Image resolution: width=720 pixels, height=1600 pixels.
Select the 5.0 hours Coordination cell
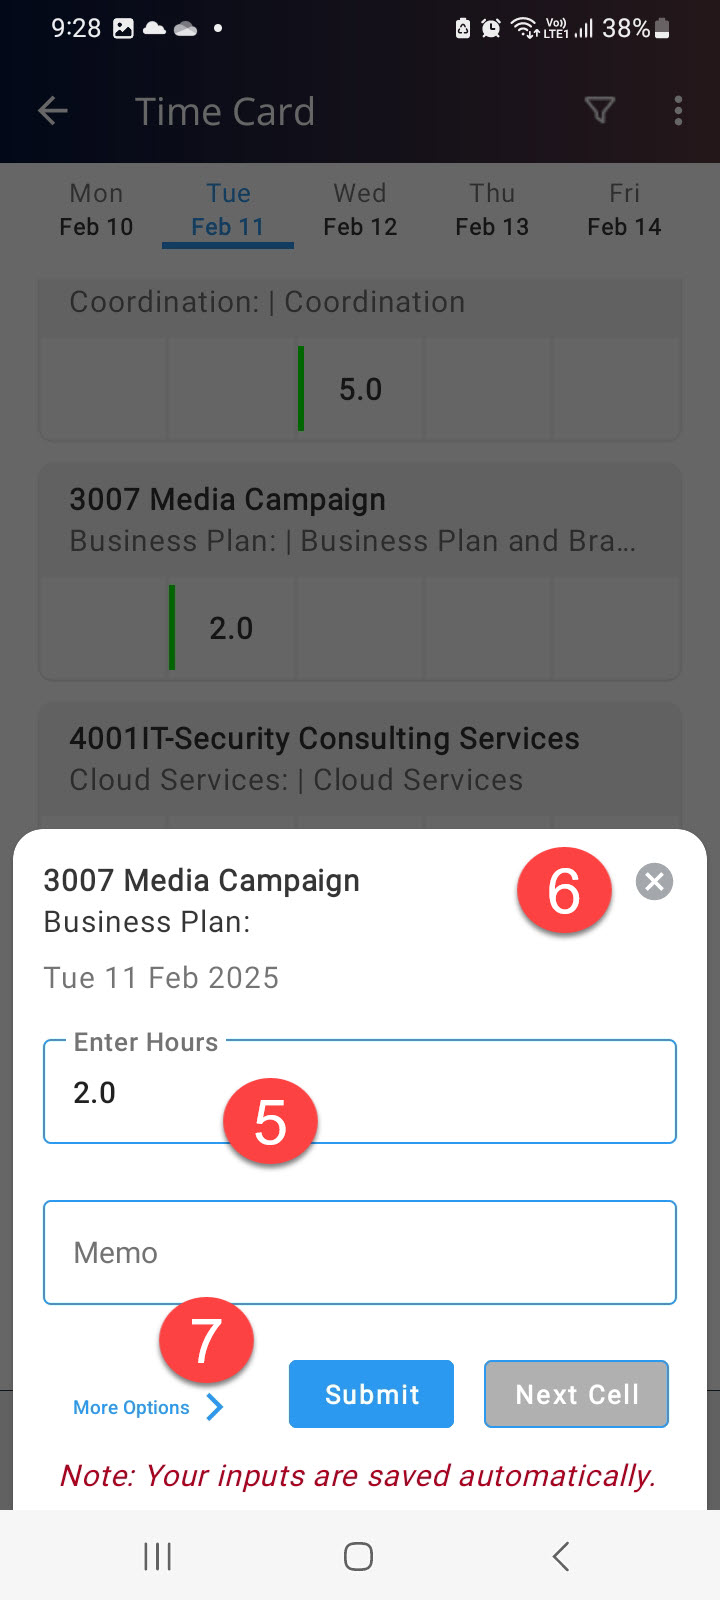tap(361, 388)
